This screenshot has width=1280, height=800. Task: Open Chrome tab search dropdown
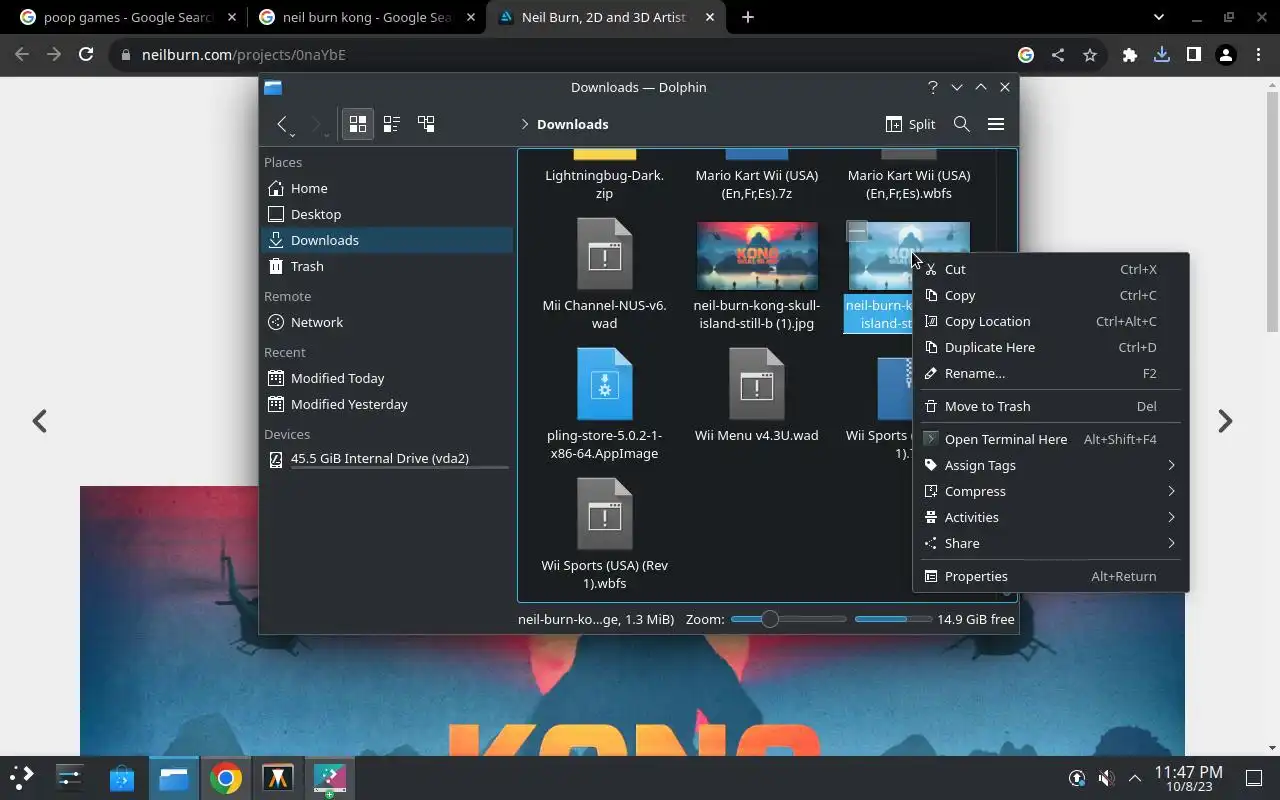tap(1159, 17)
